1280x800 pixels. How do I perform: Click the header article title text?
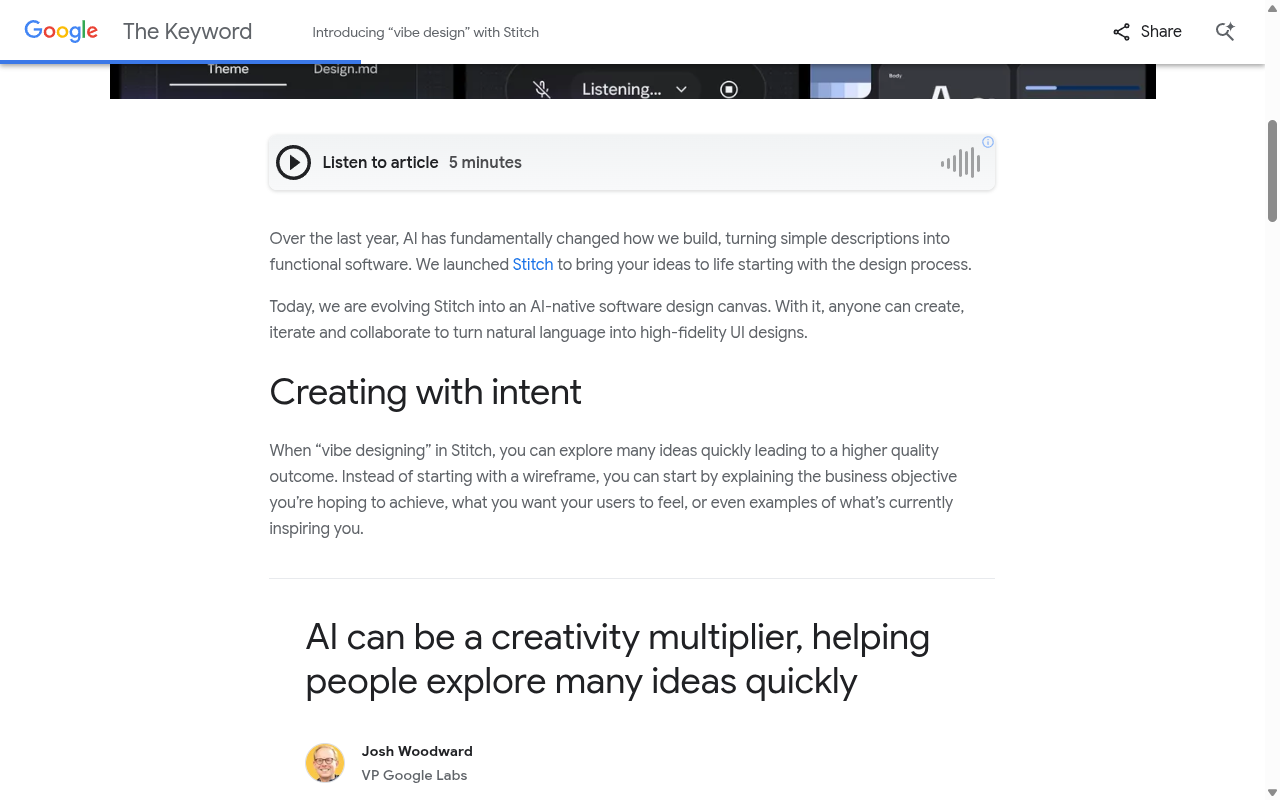[x=425, y=32]
